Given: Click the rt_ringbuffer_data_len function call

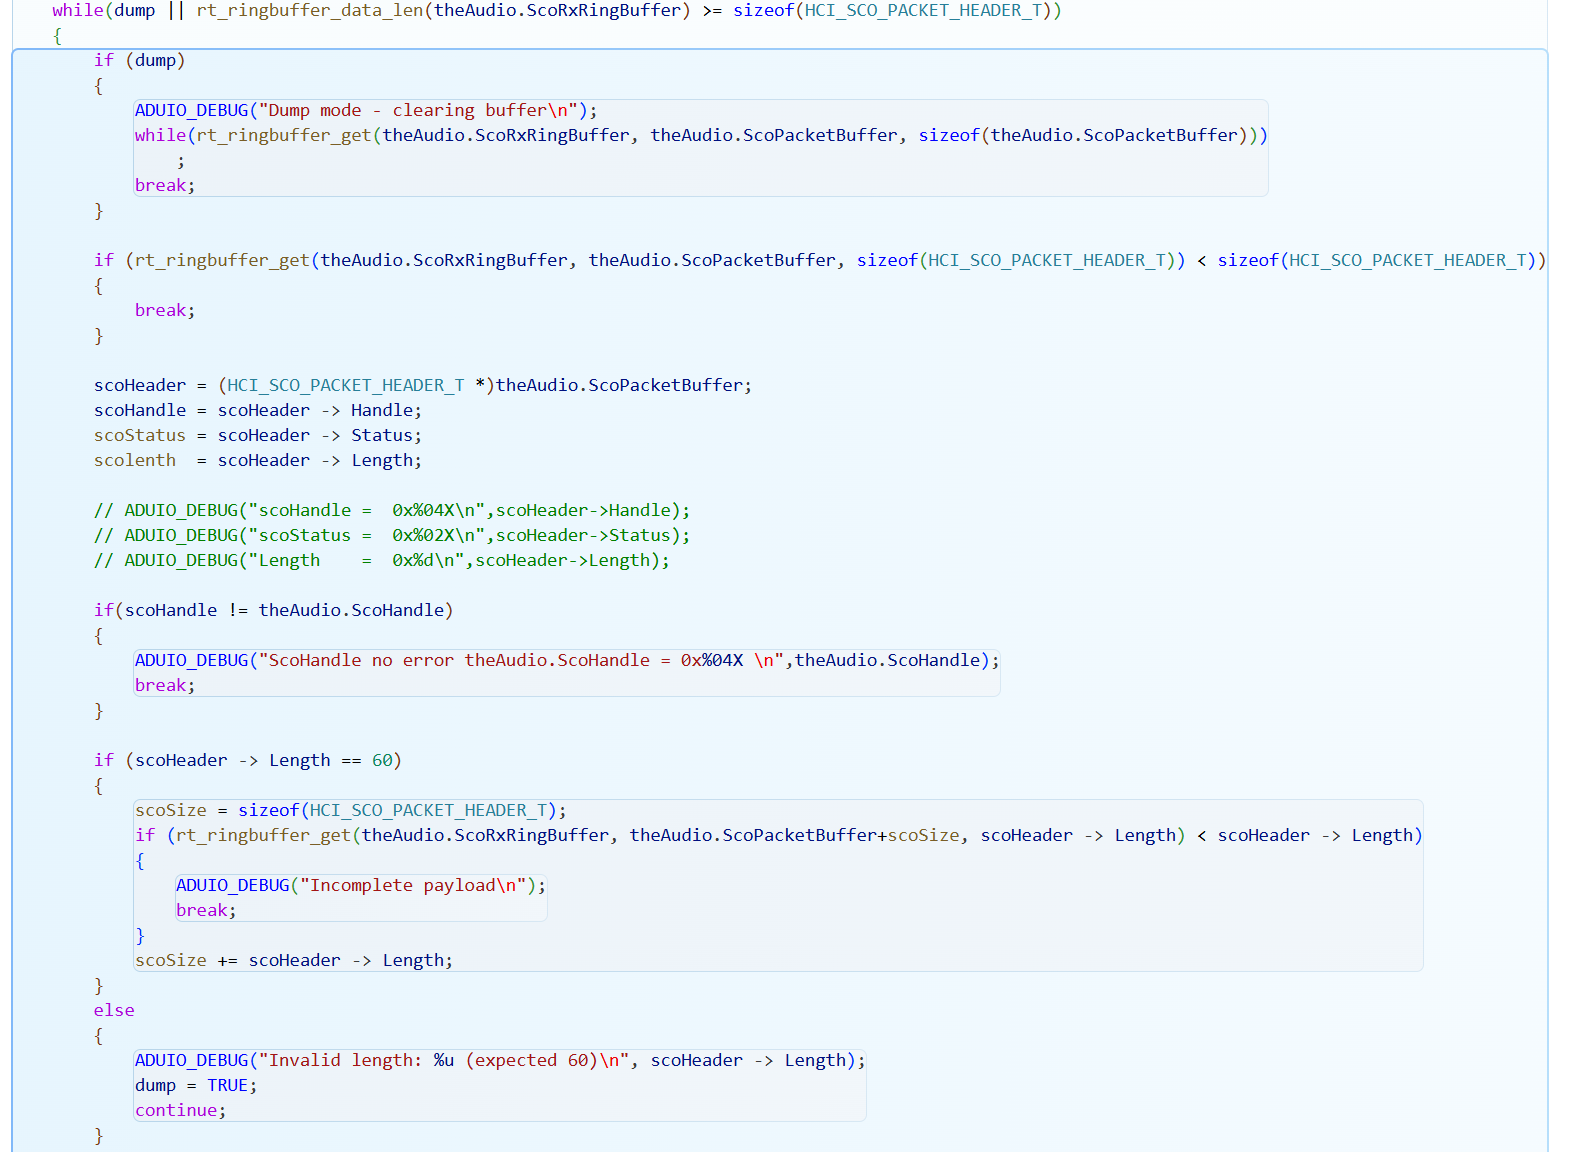Looking at the screenshot, I should point(309,11).
